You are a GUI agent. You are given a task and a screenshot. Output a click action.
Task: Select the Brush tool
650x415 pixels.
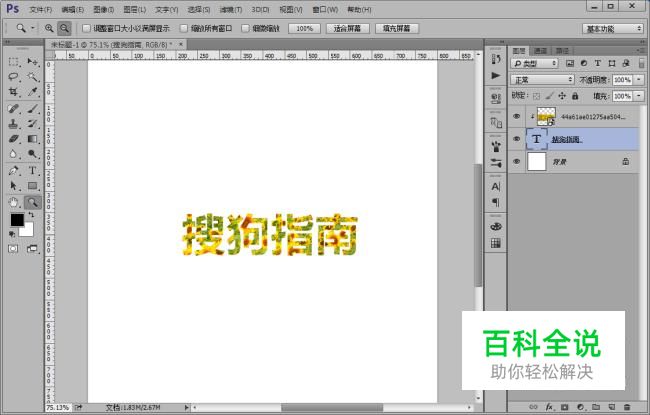pyautogui.click(x=32, y=109)
